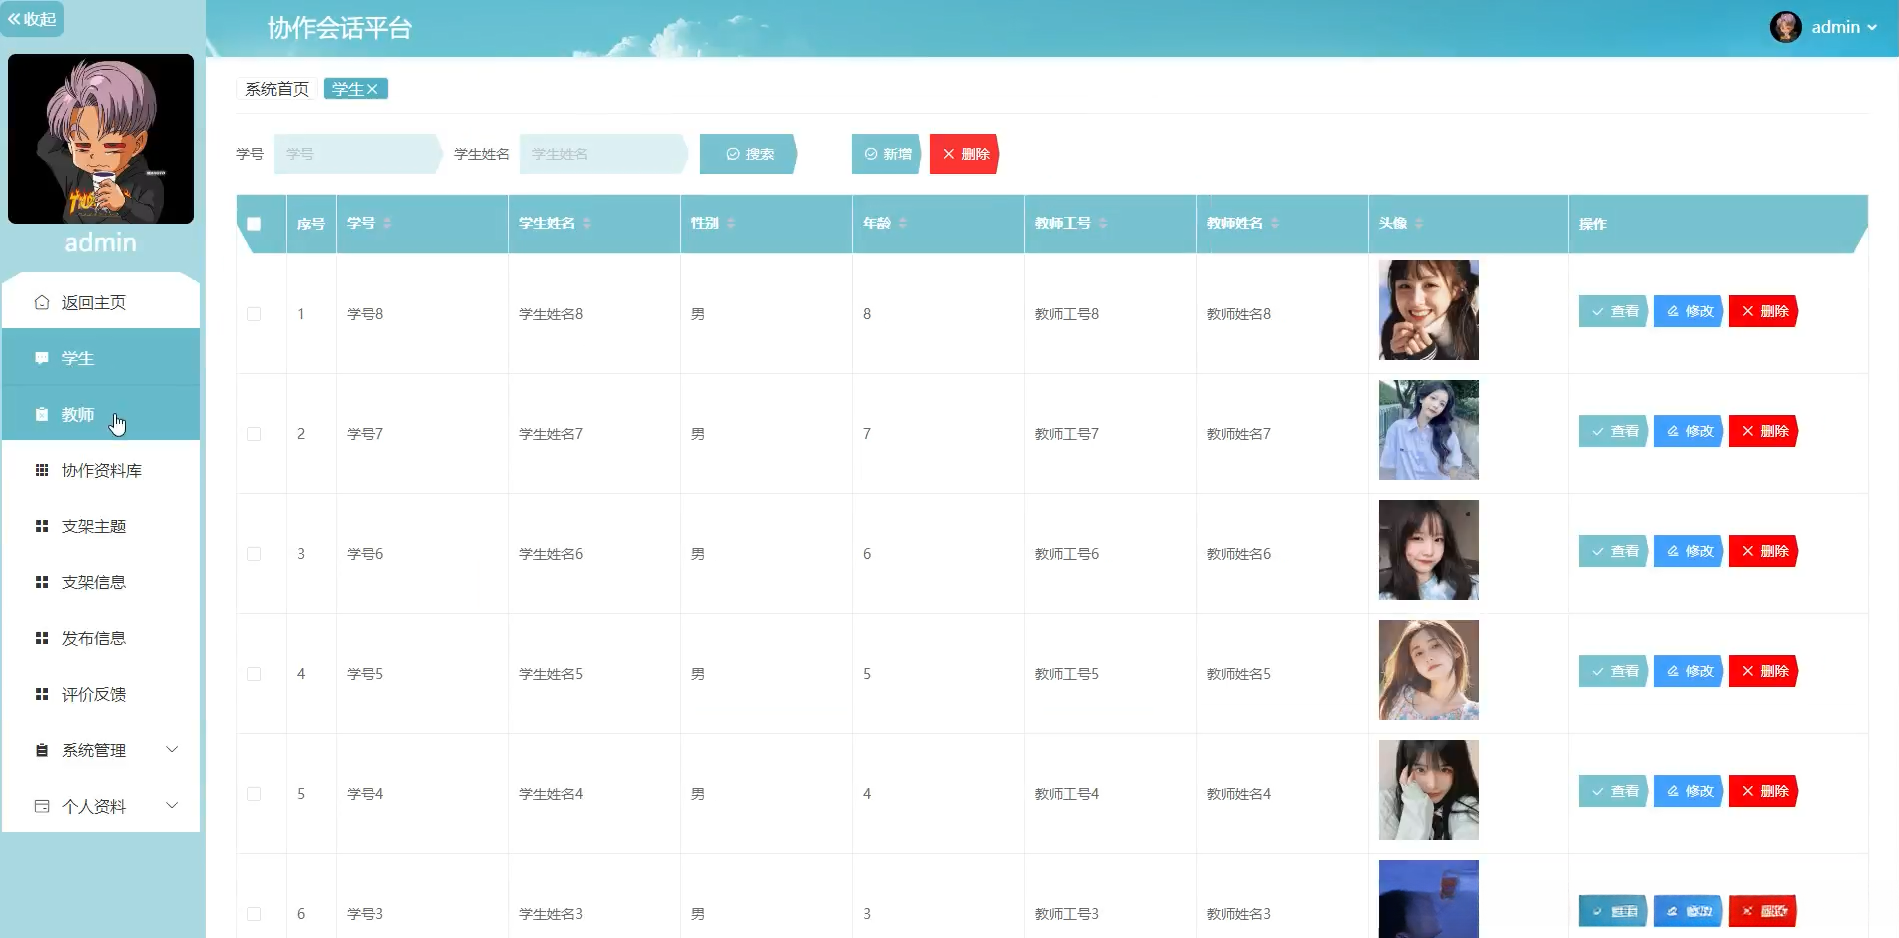Delete row 学号4 with 删除 button

1763,791
